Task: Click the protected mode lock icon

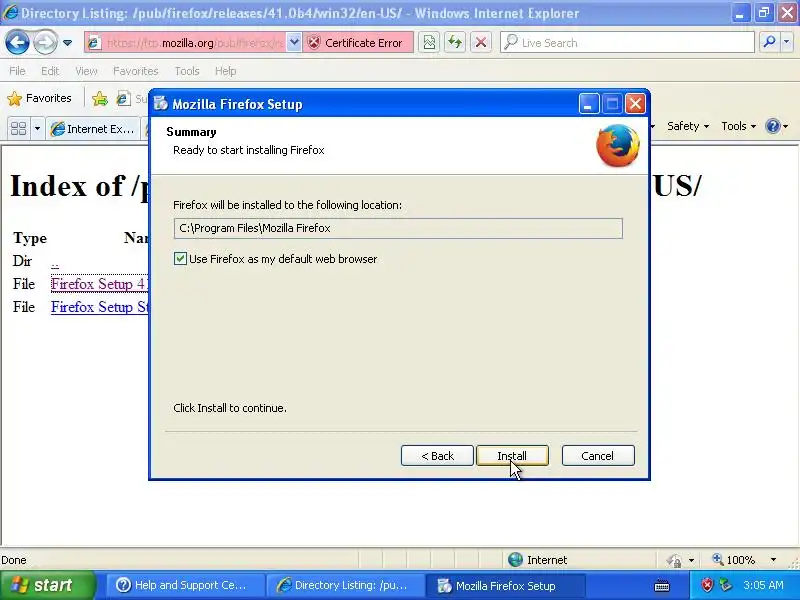Action: pyautogui.click(x=674, y=560)
